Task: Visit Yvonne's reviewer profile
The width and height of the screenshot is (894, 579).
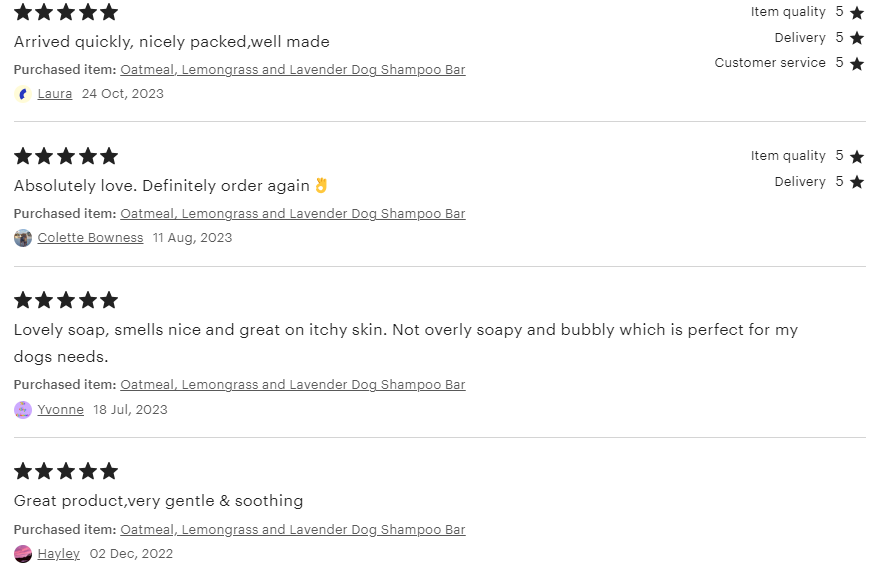Action: point(61,410)
